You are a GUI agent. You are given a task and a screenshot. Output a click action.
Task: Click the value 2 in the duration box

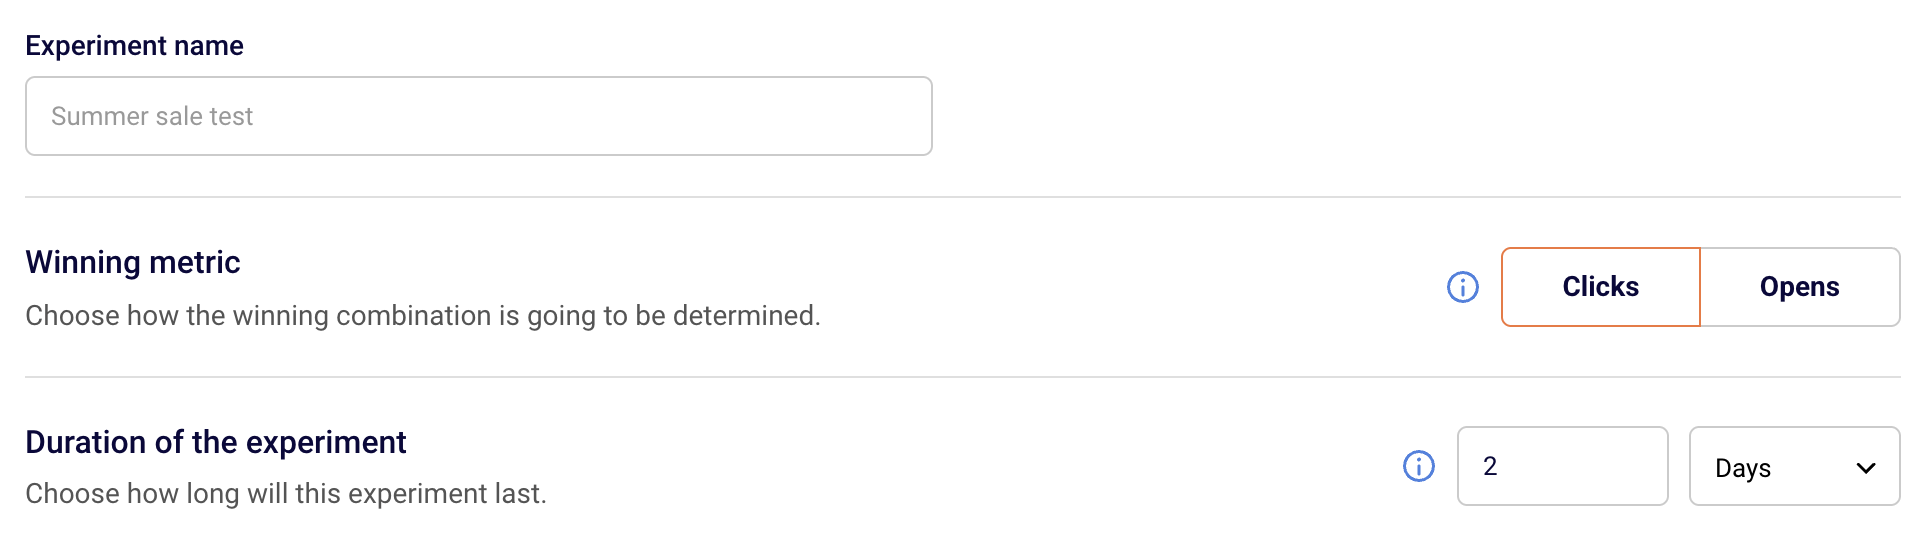[1490, 467]
